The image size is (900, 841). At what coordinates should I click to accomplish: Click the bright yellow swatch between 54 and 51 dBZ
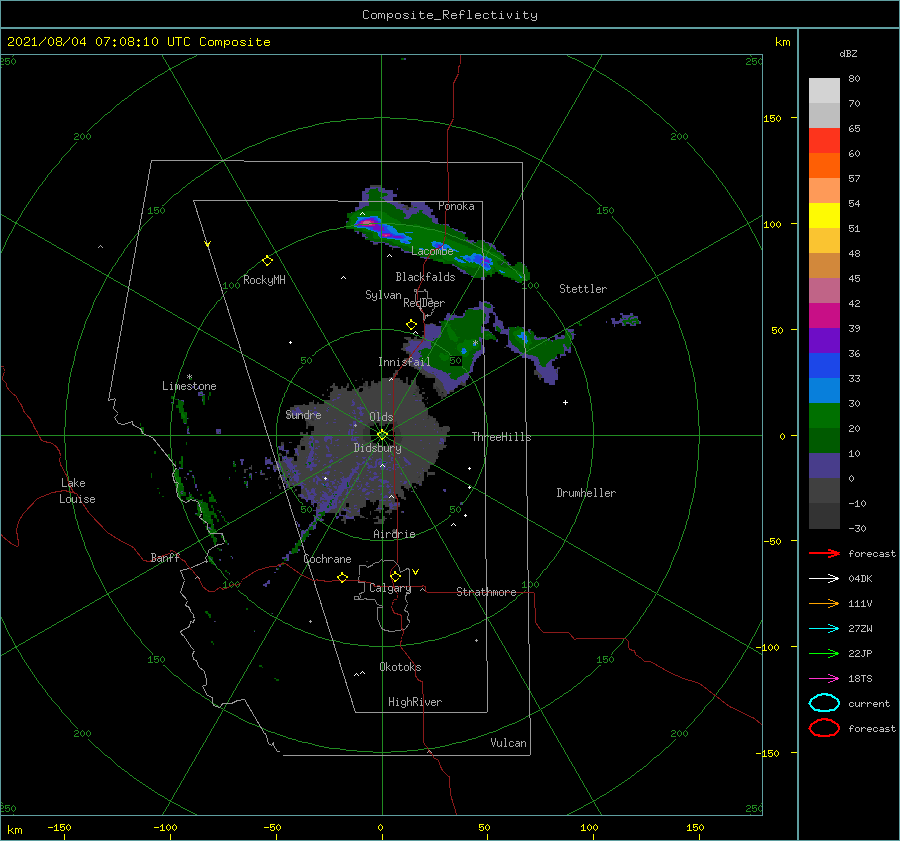point(824,216)
